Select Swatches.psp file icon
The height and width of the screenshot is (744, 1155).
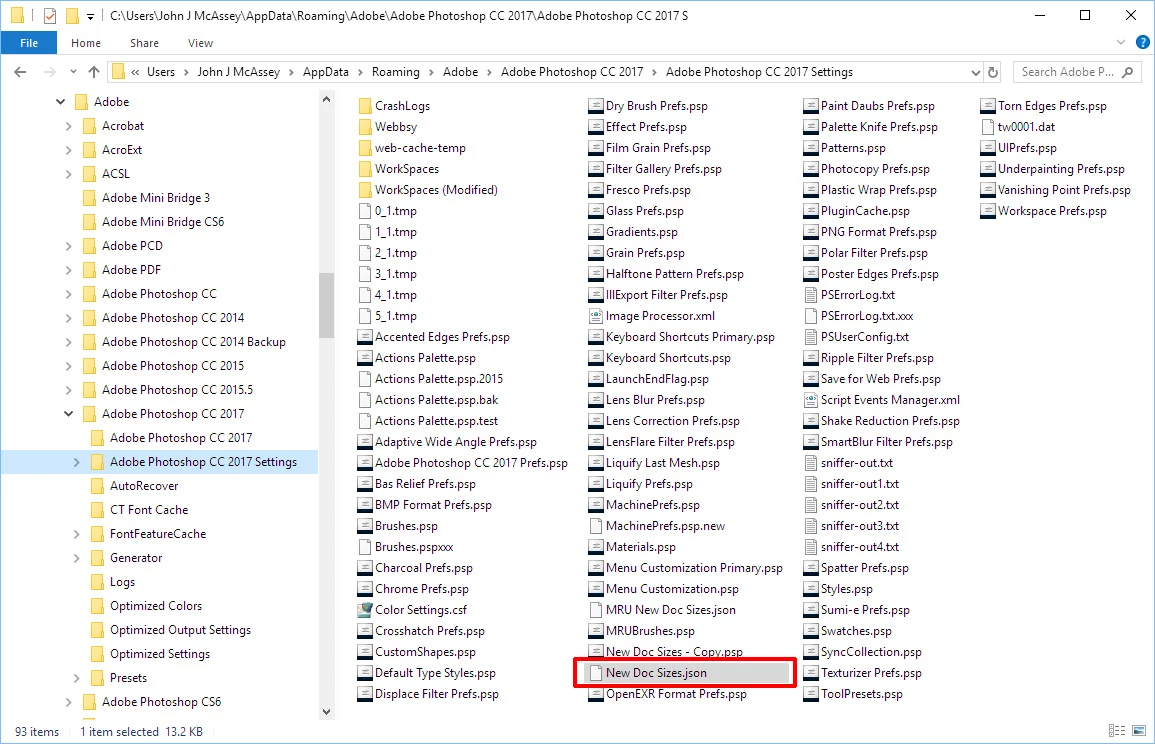pos(811,631)
